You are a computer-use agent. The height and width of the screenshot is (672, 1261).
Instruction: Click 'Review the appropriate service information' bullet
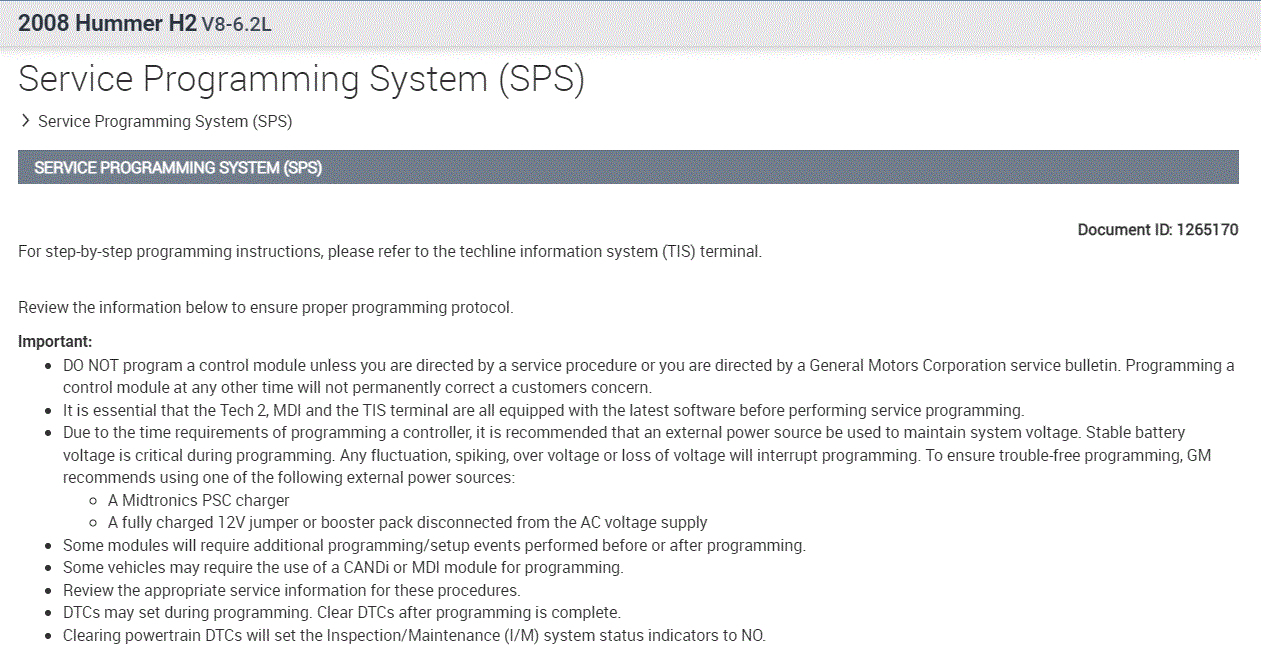coord(291,590)
